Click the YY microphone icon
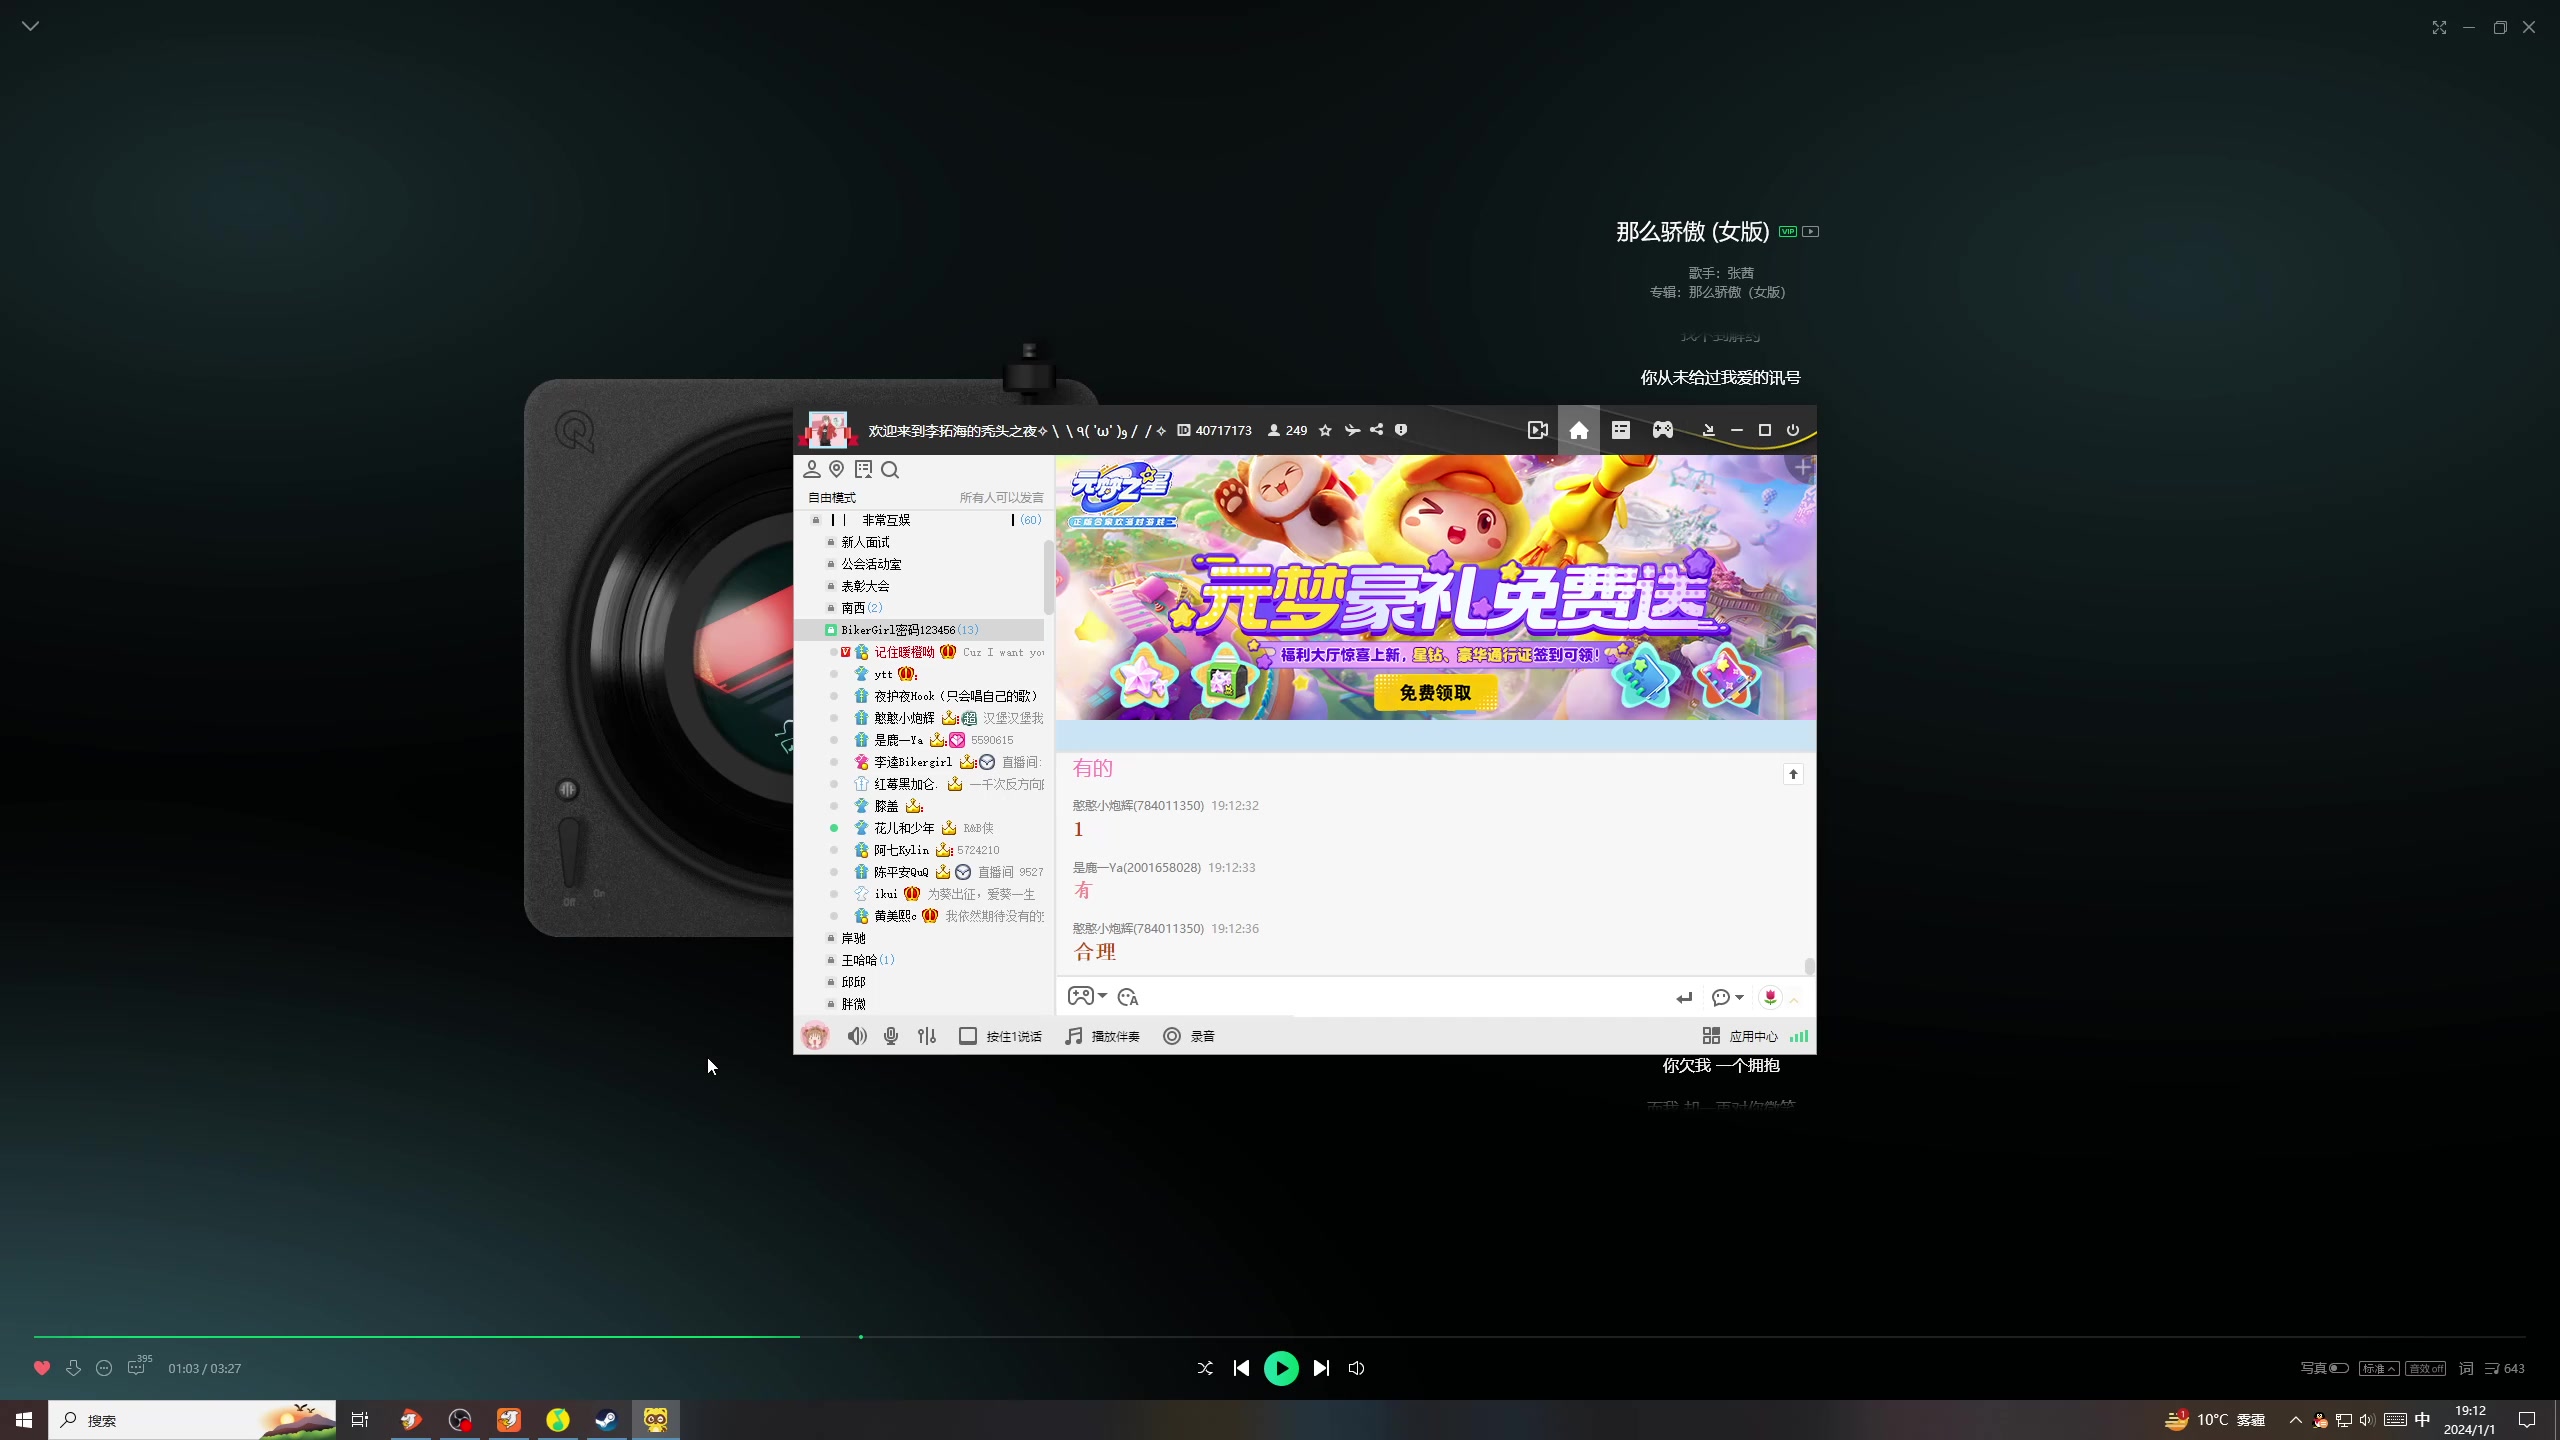 (891, 1036)
